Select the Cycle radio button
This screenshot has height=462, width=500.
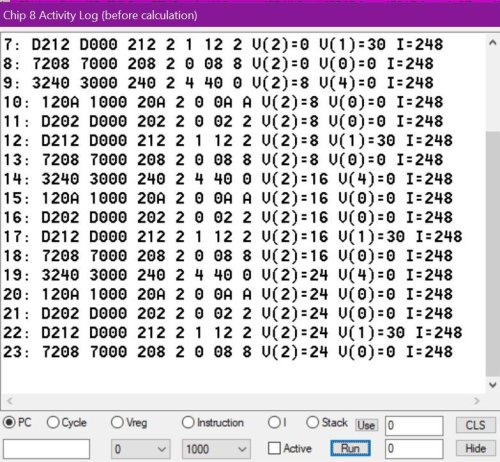pos(53,423)
